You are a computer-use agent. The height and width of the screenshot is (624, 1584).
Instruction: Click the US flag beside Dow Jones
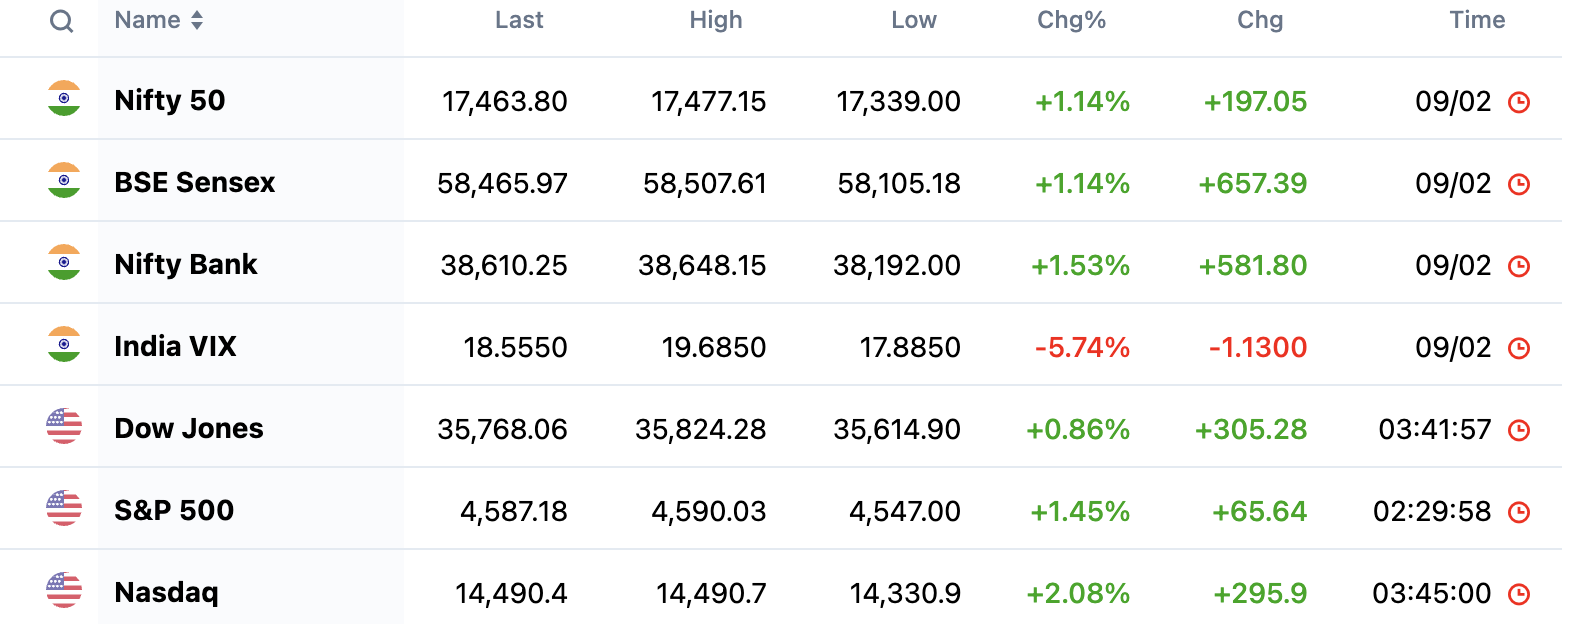tap(64, 427)
